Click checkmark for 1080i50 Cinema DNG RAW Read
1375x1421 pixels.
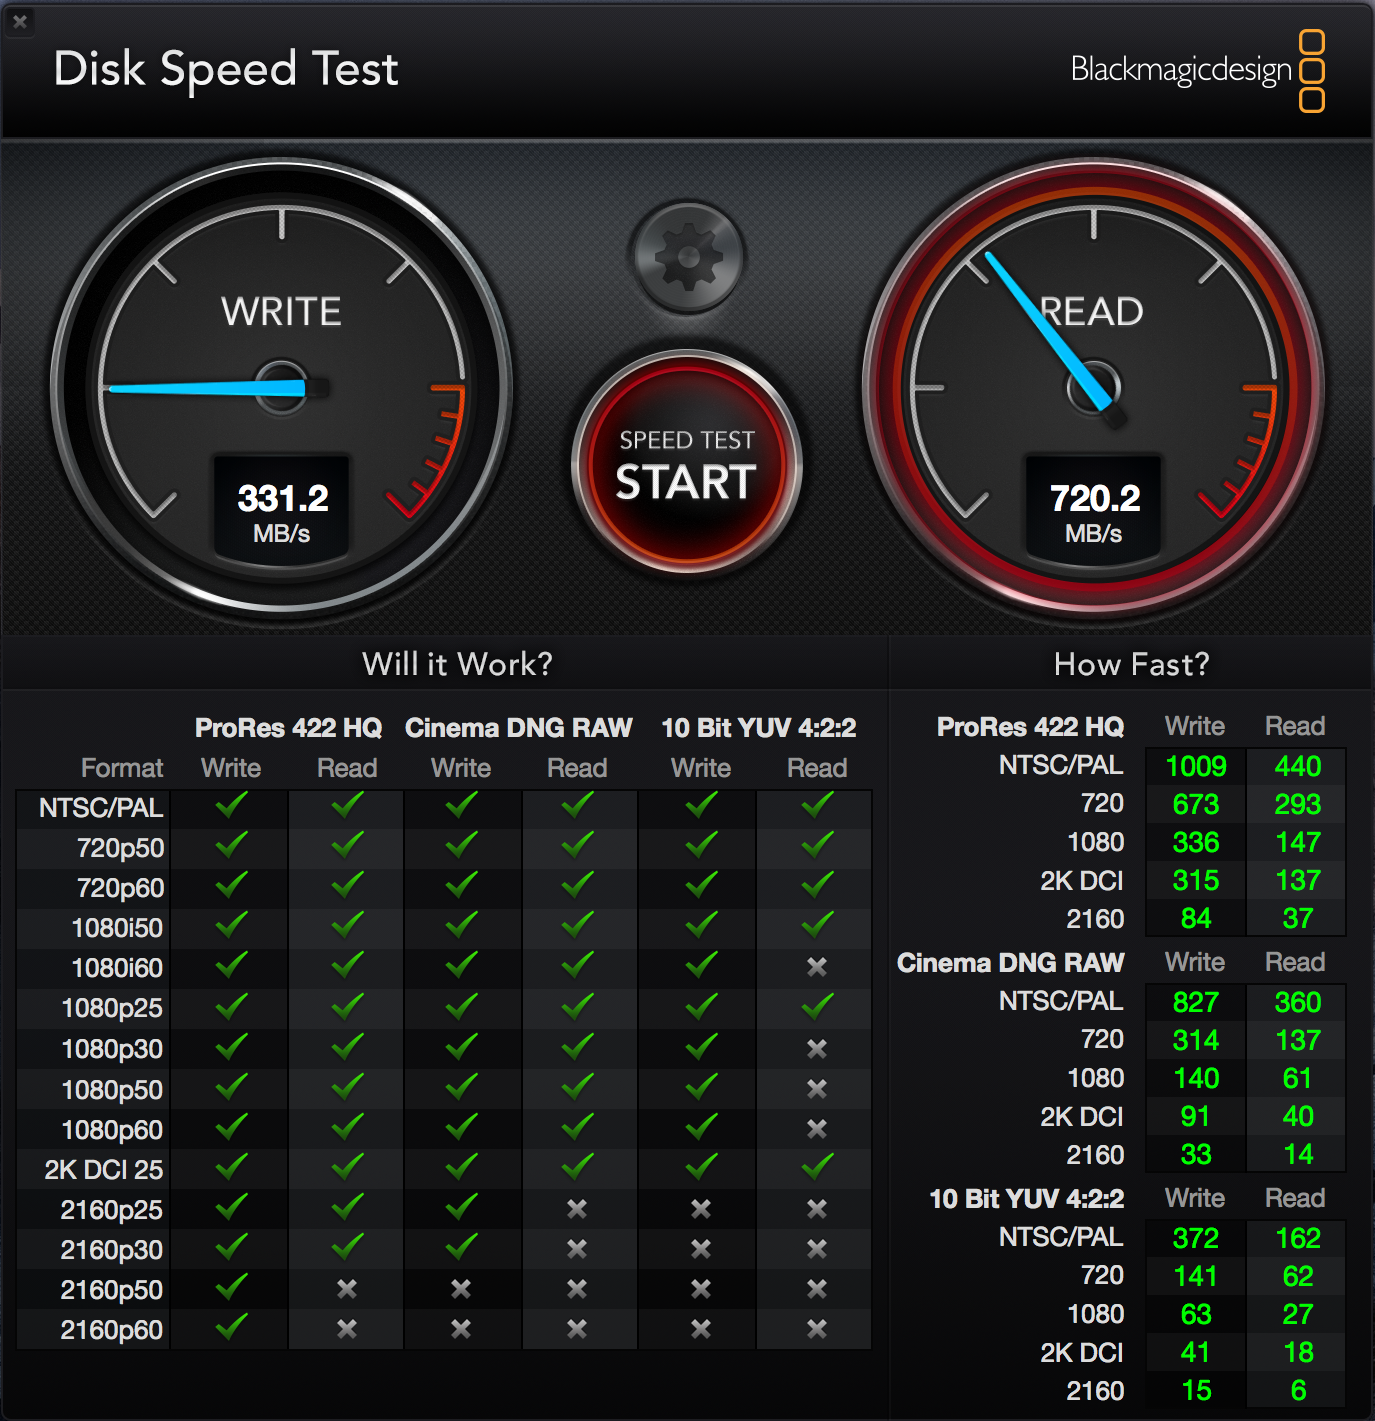point(577,925)
